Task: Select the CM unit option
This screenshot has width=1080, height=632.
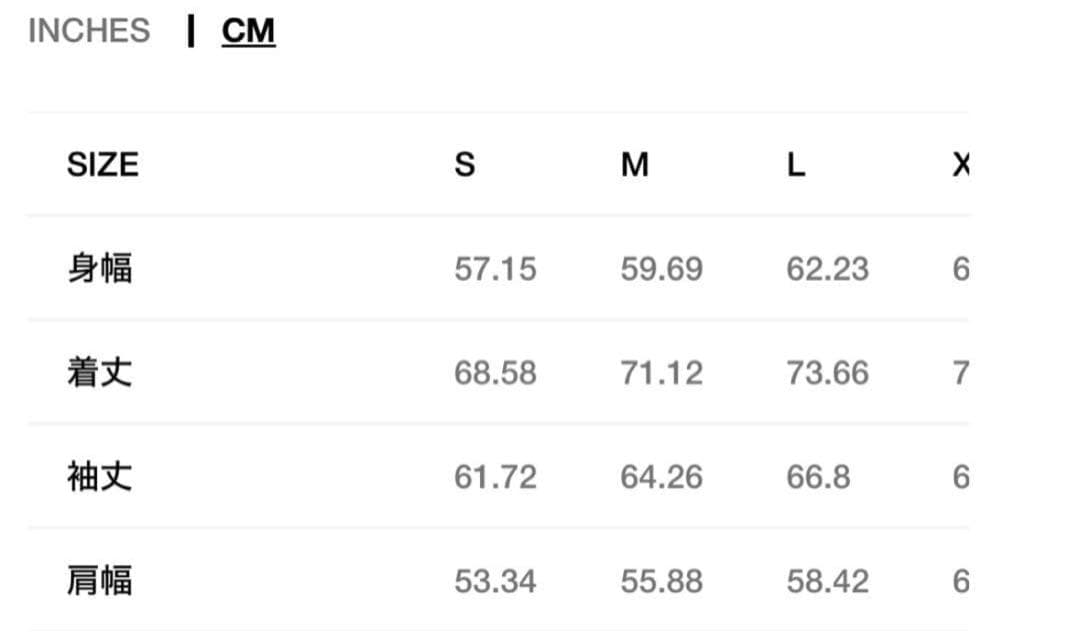Action: pyautogui.click(x=248, y=31)
